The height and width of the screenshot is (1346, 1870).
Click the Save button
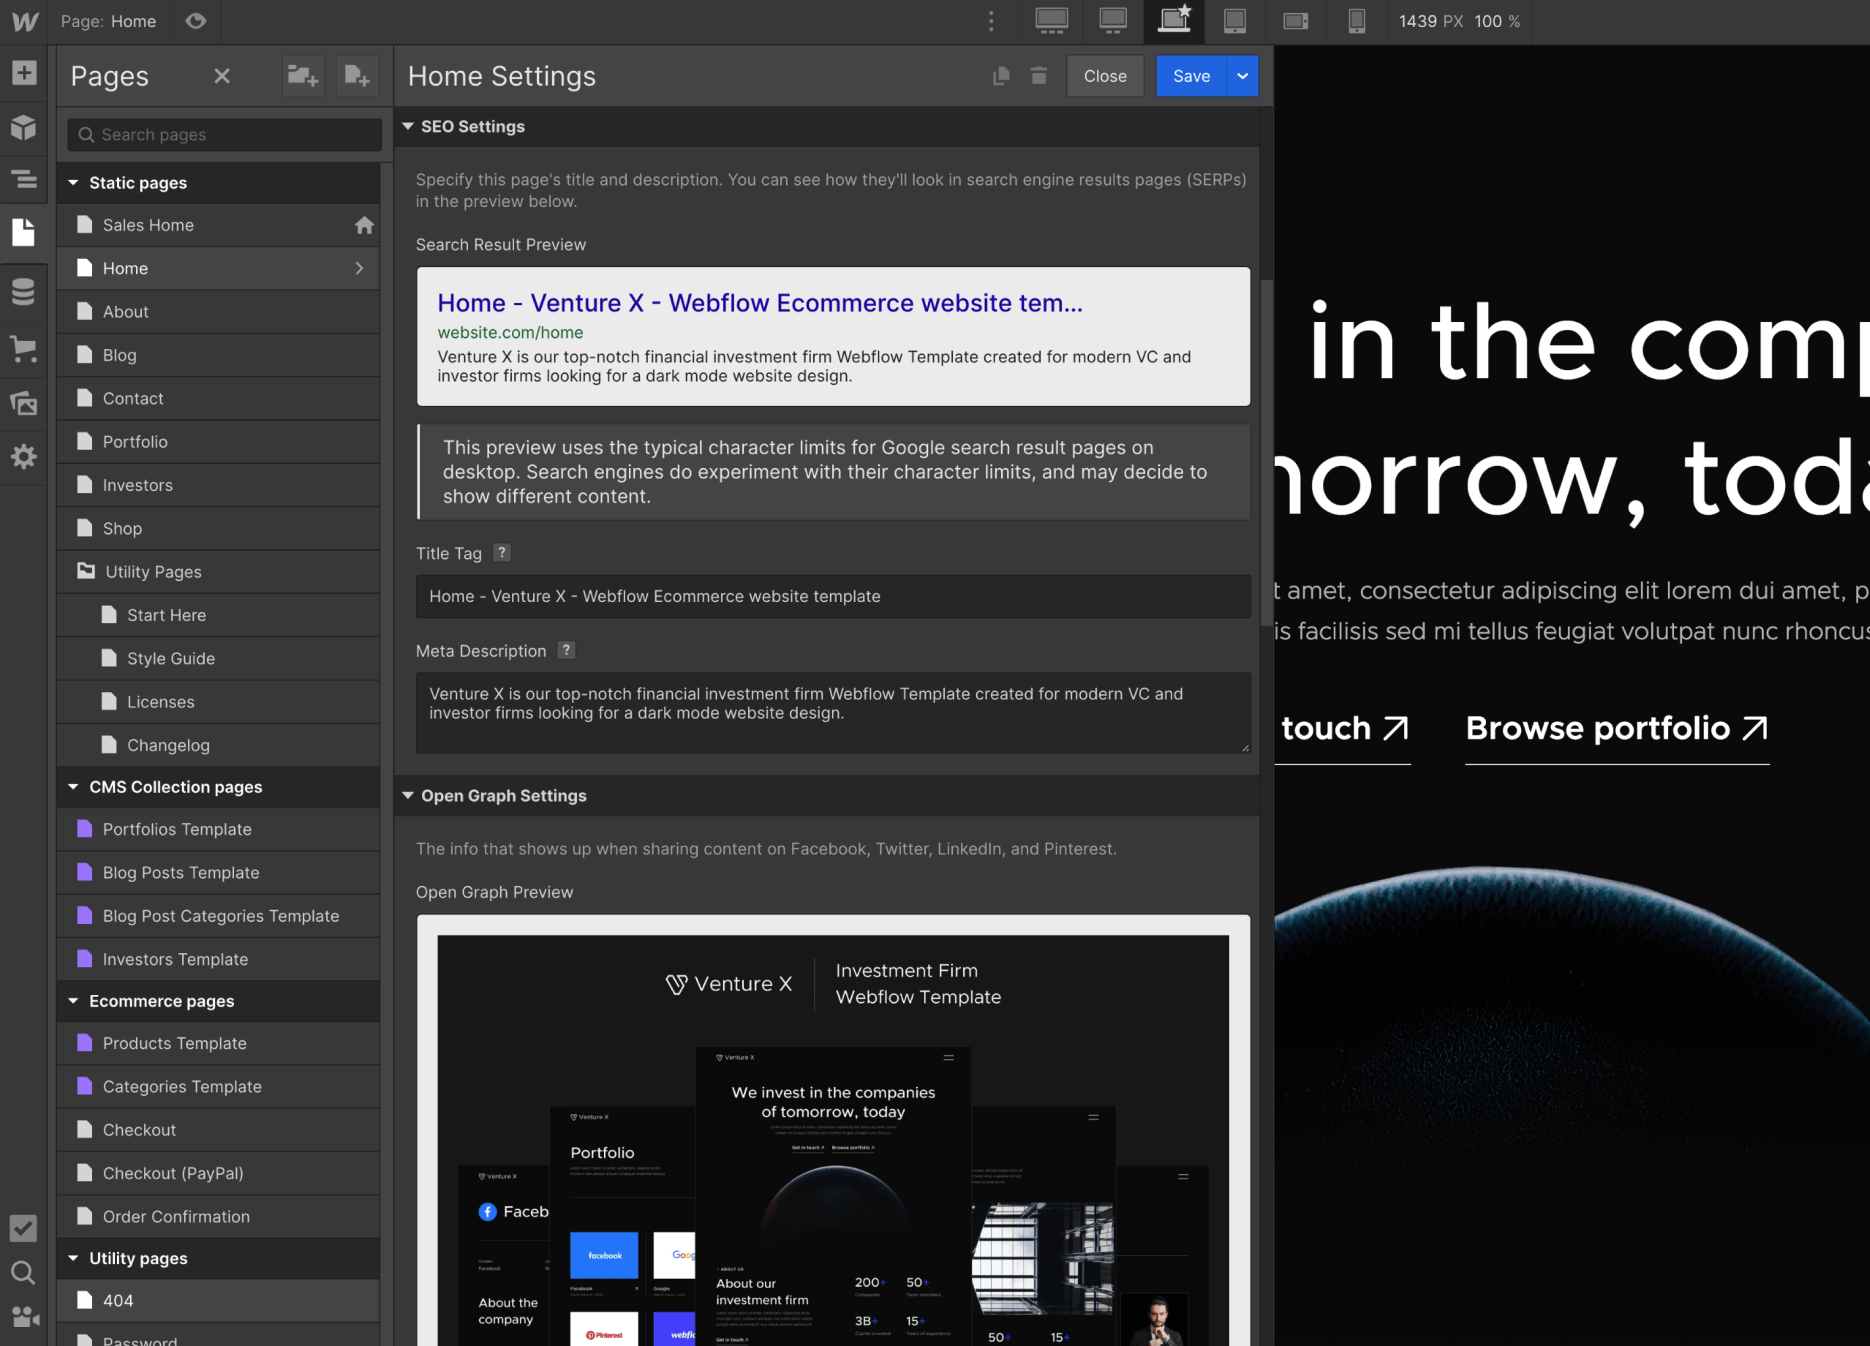point(1190,76)
